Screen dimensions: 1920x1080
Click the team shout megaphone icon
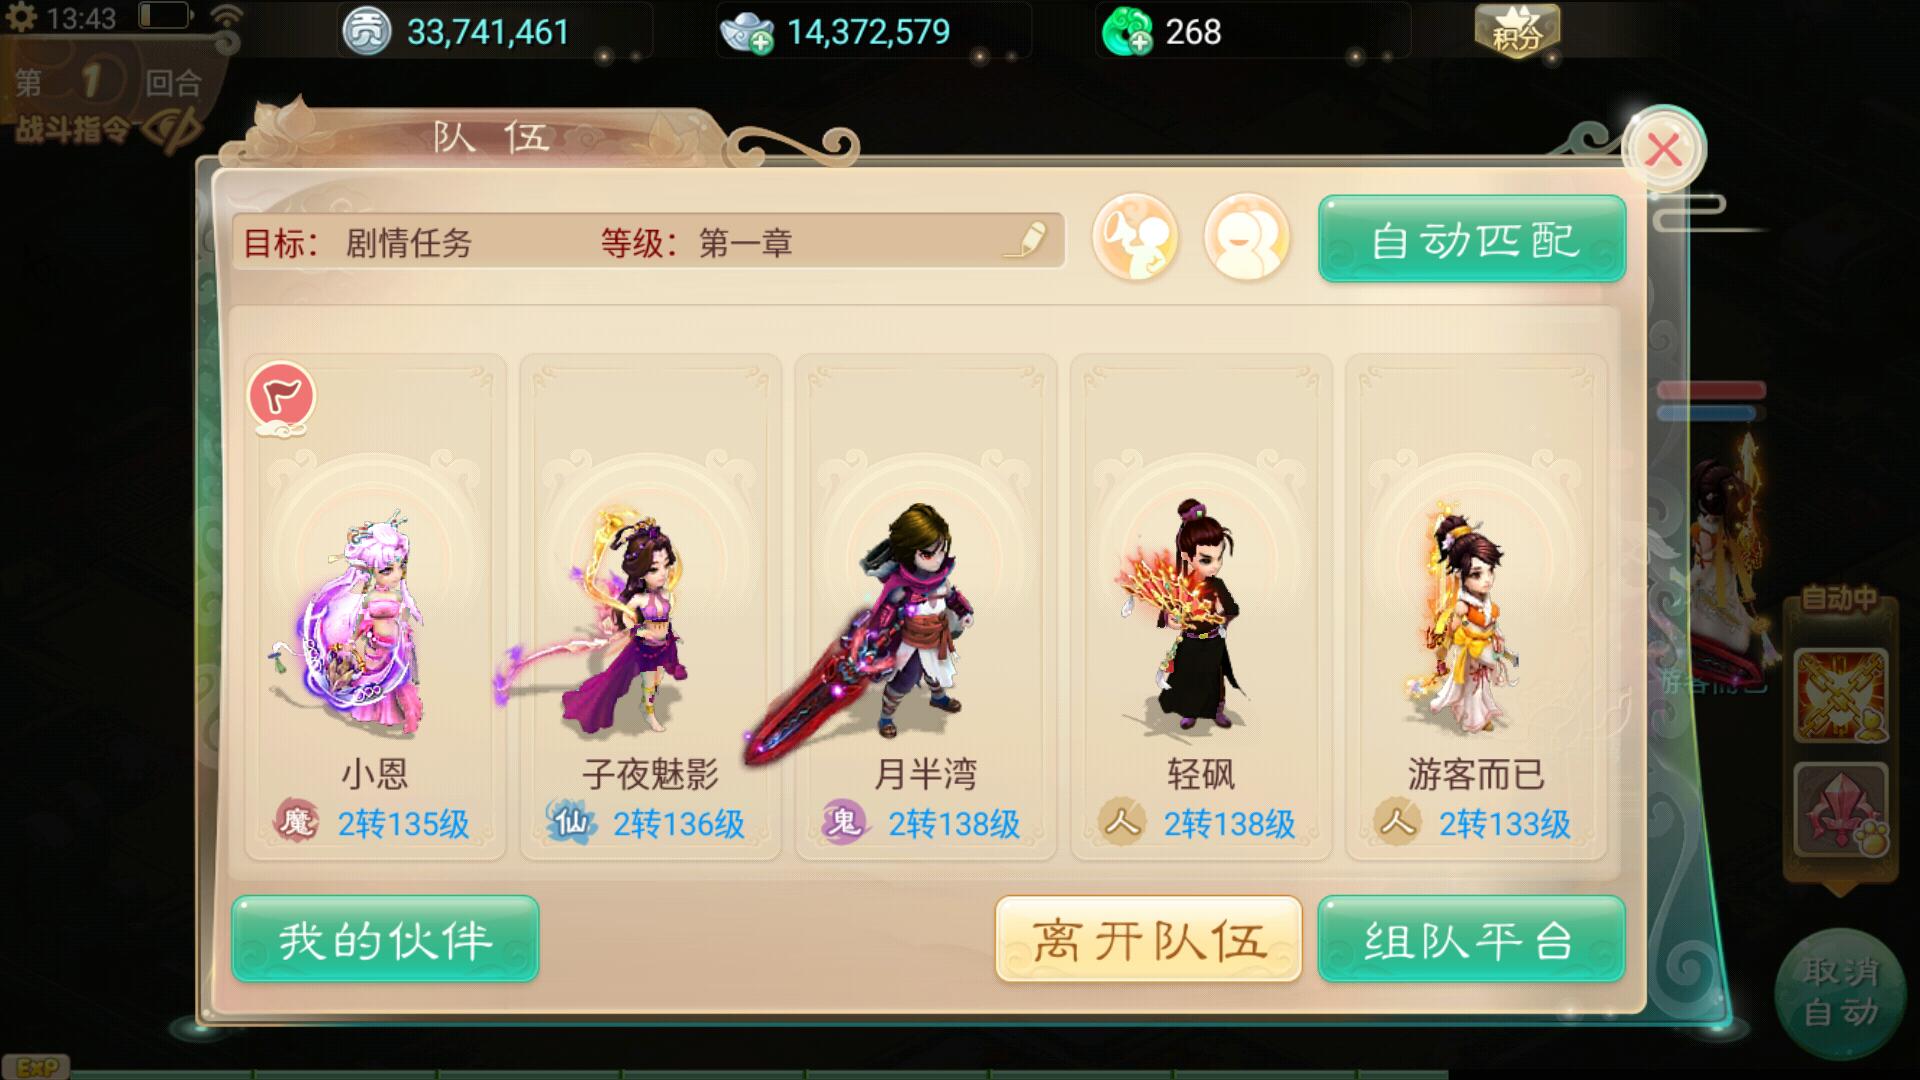click(x=1135, y=238)
